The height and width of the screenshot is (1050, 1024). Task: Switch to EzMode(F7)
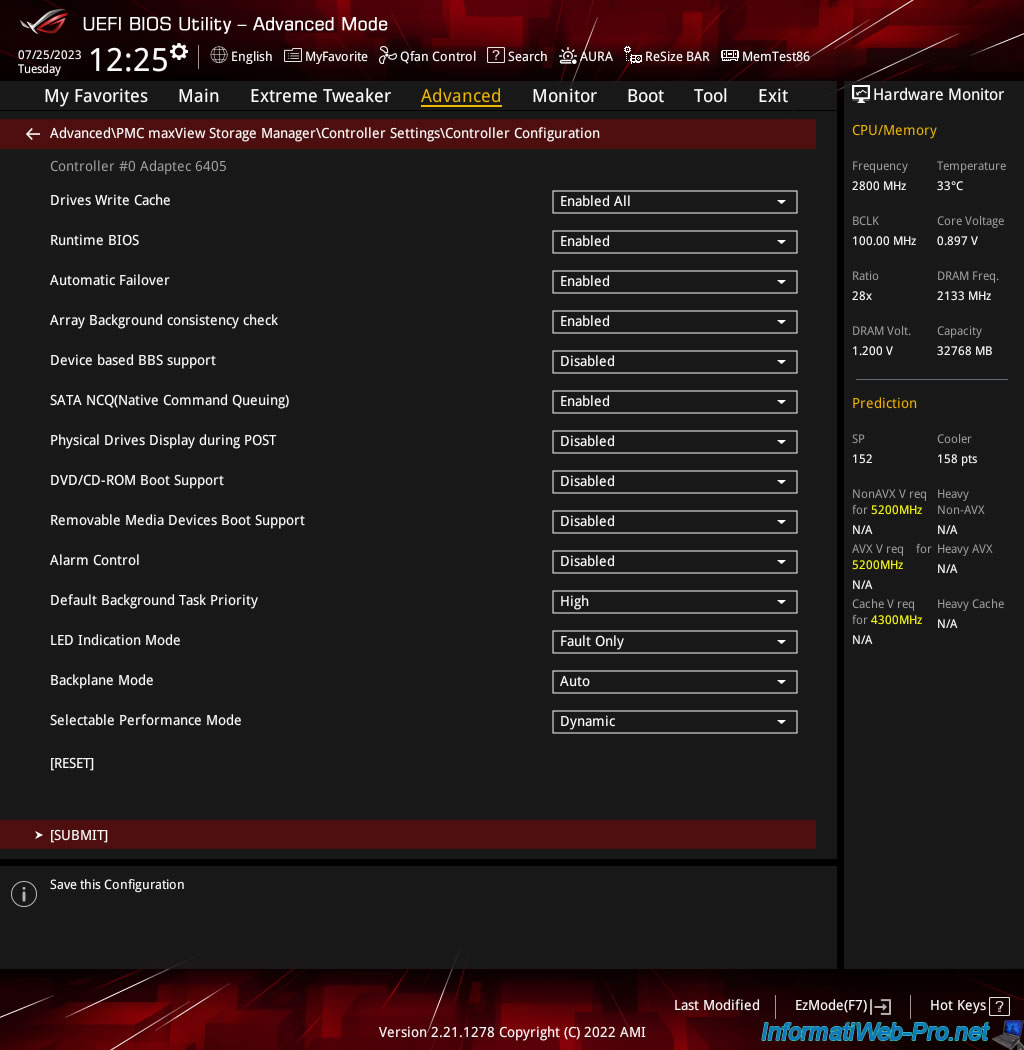(x=843, y=1006)
